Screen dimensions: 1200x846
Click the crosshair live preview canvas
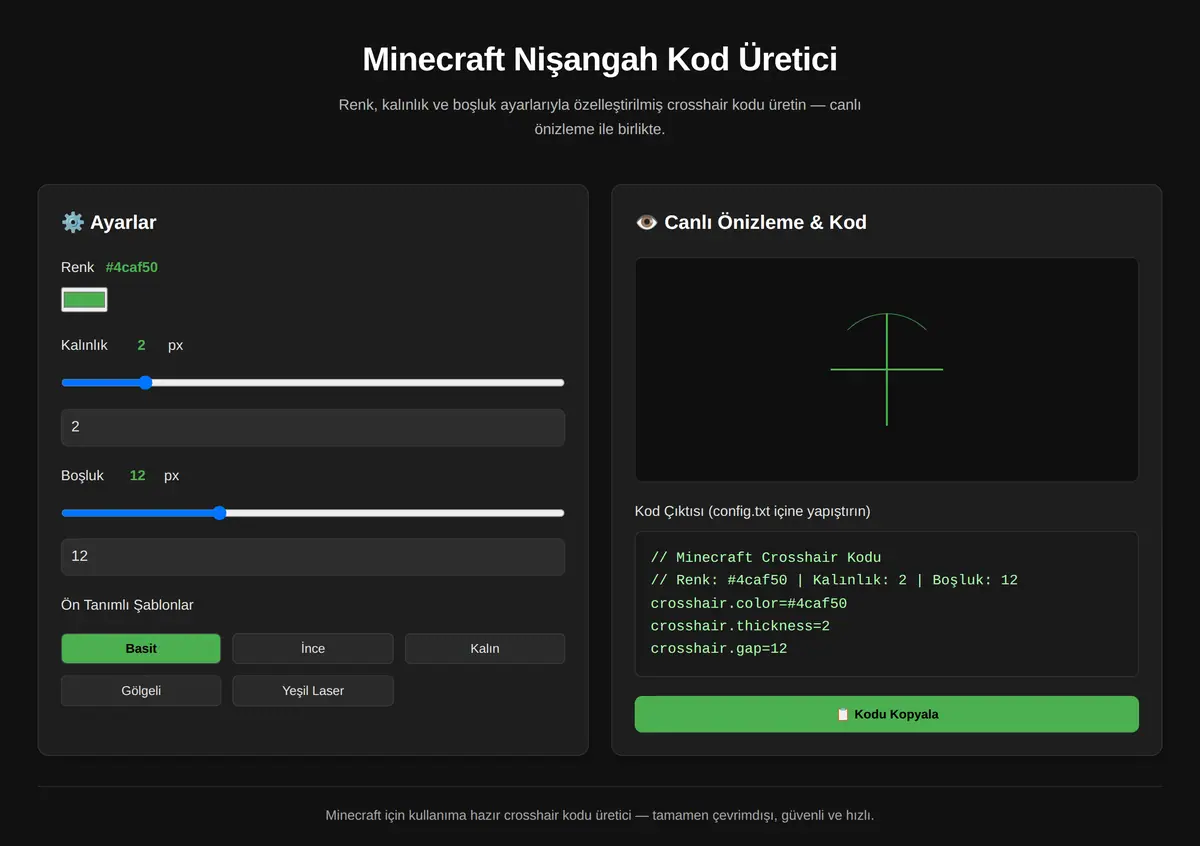(x=886, y=369)
